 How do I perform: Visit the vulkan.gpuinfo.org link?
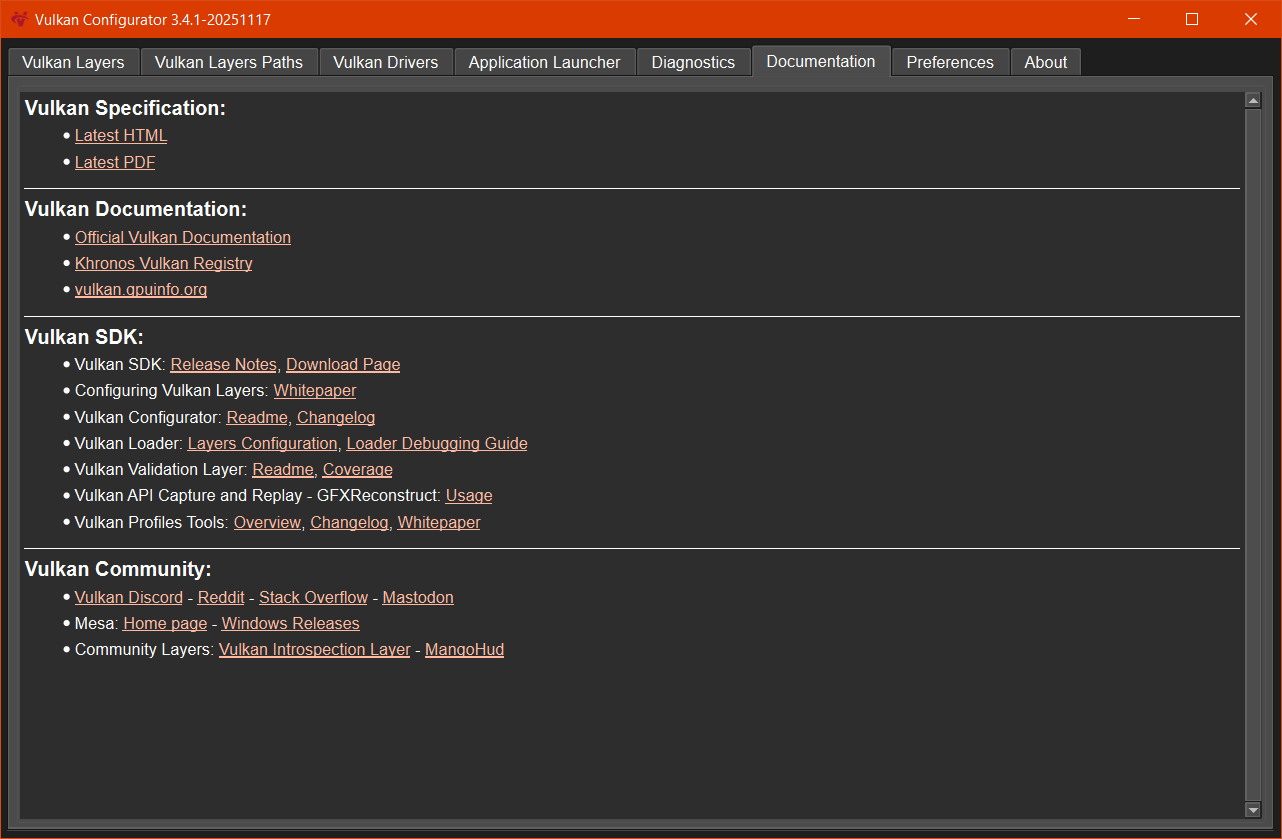coord(141,290)
